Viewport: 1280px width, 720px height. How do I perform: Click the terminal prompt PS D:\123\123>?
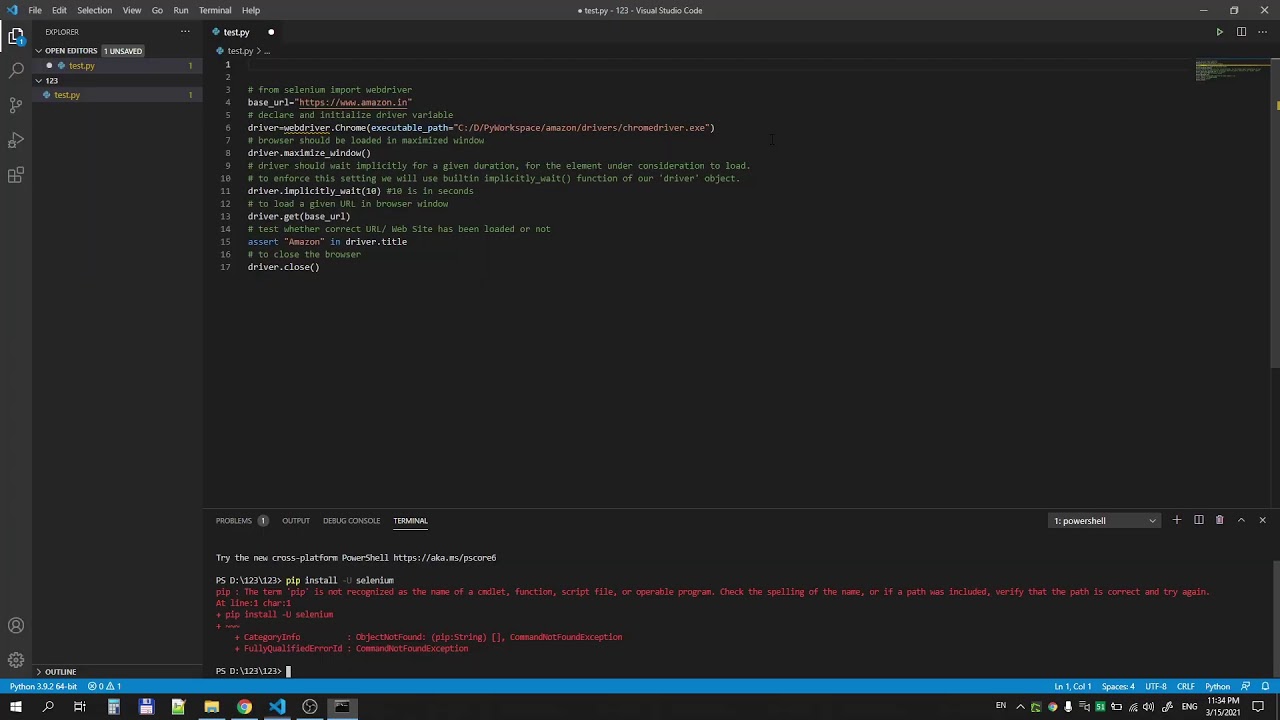click(249, 671)
